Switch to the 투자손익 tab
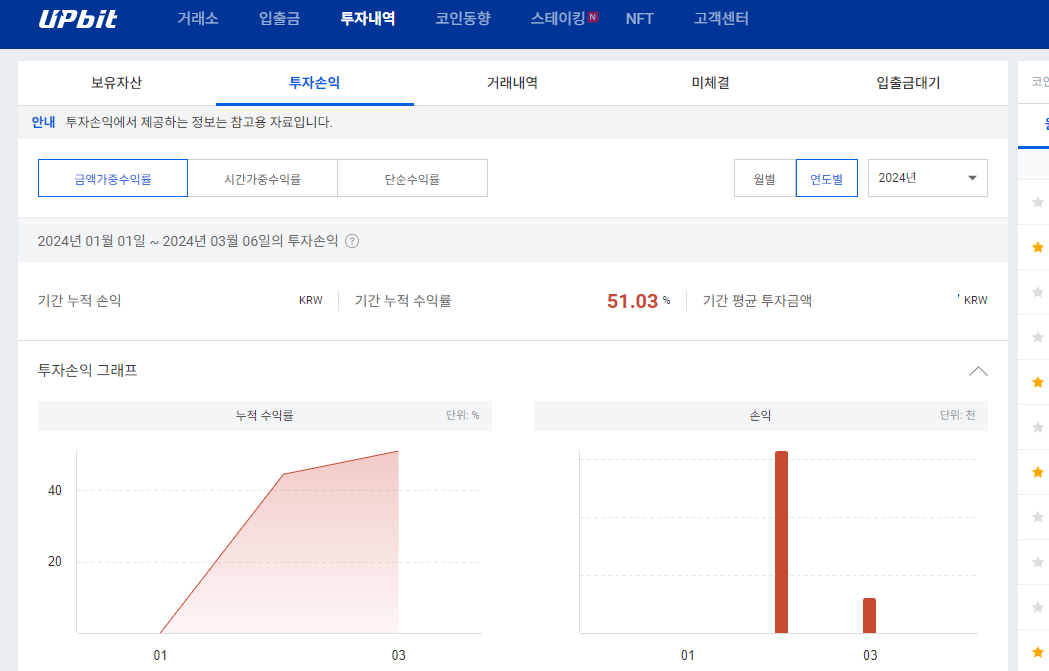 [x=314, y=83]
